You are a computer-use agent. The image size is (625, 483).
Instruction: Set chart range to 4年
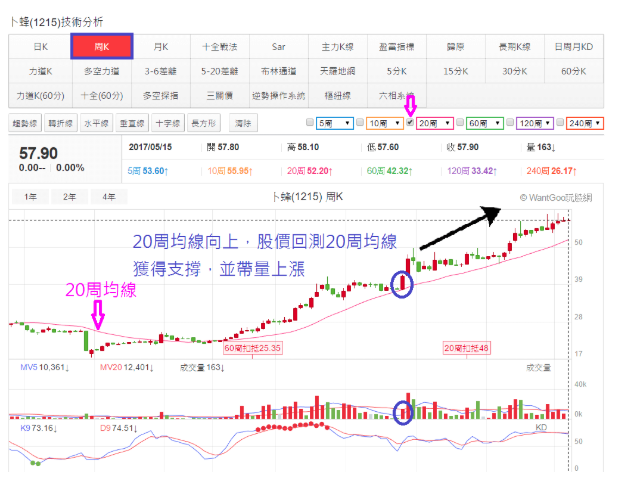click(x=109, y=197)
